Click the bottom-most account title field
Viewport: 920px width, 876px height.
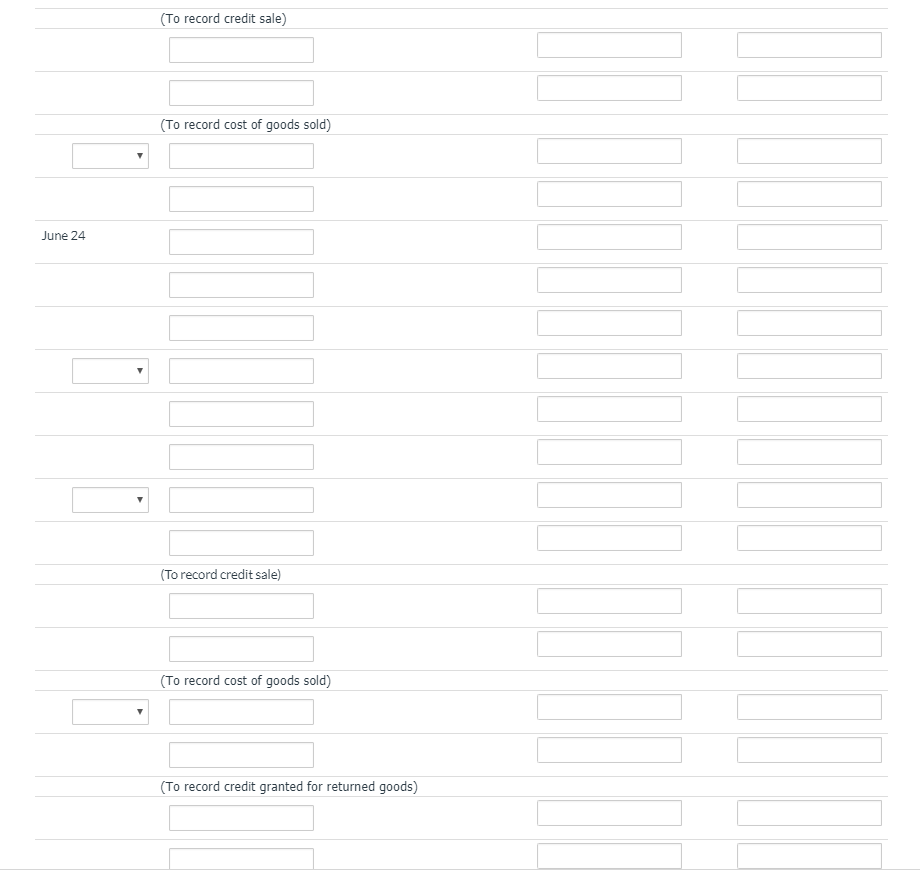241,858
